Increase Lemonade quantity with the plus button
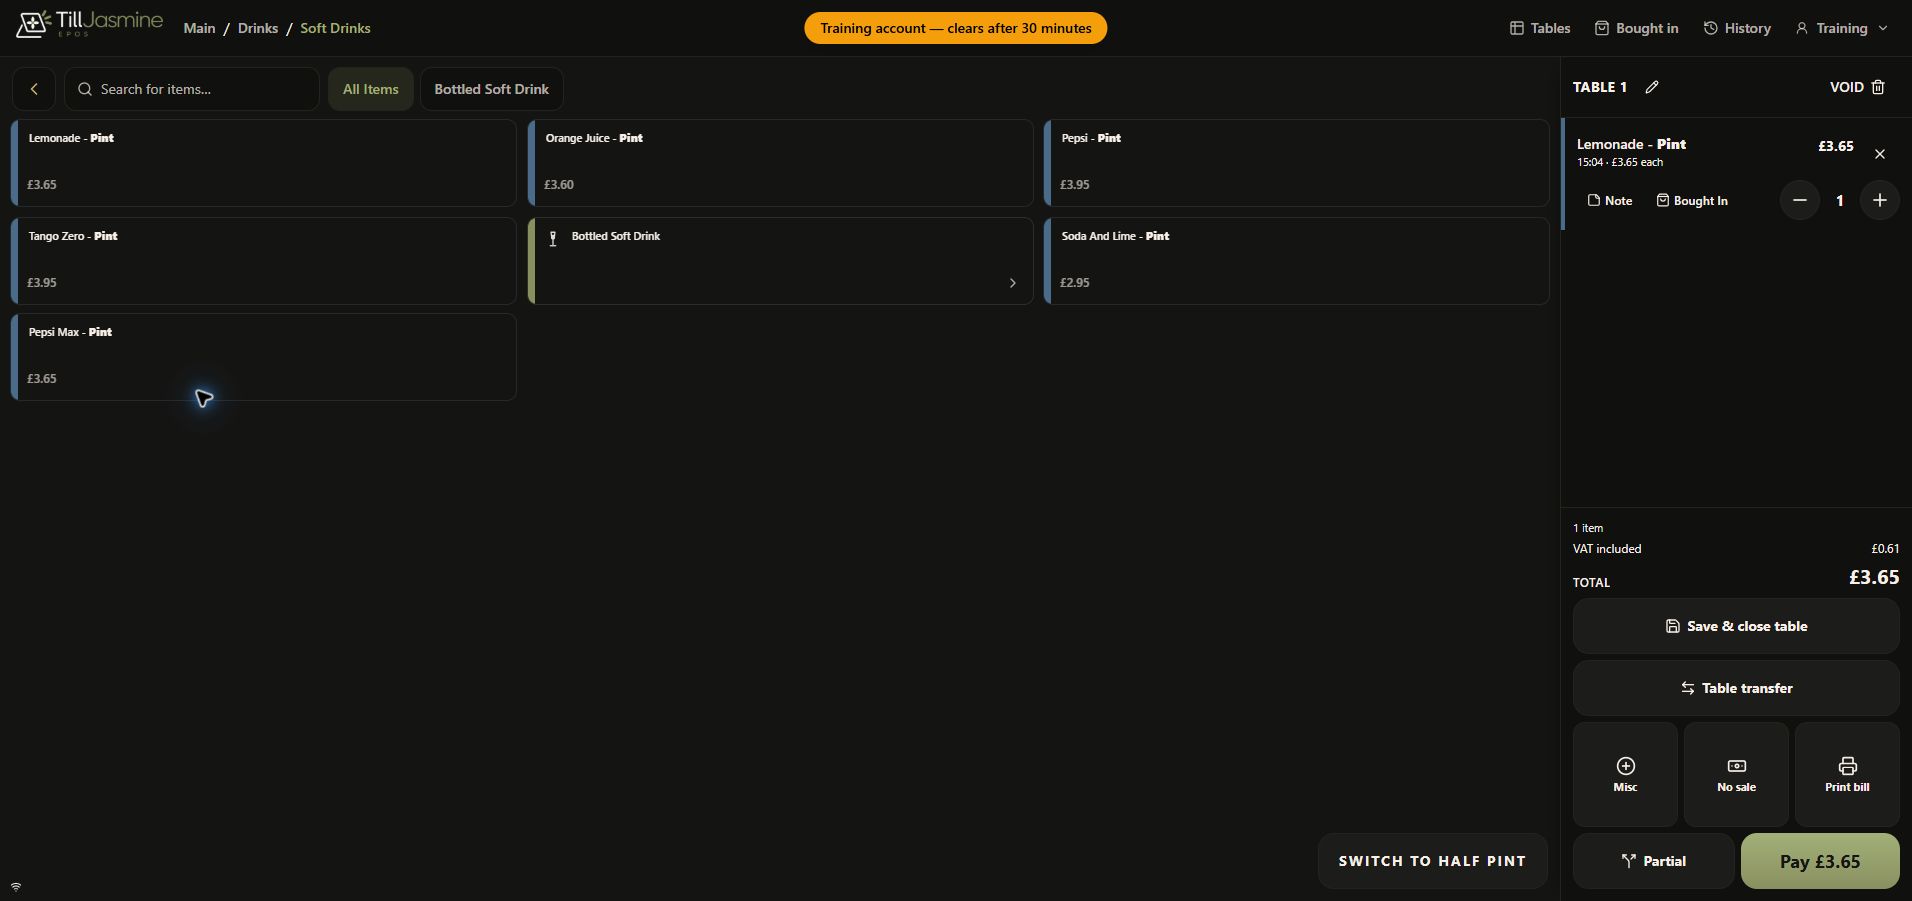The height and width of the screenshot is (901, 1912). click(1880, 200)
